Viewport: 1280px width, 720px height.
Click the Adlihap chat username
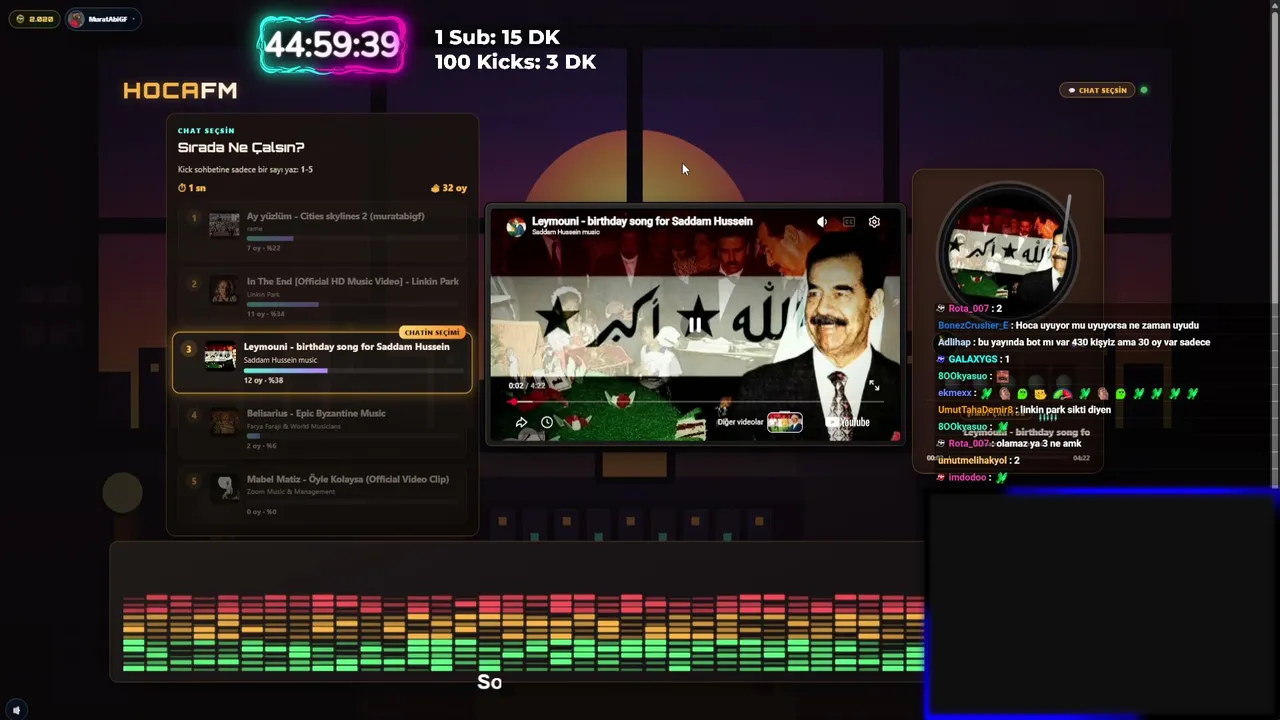(x=954, y=342)
